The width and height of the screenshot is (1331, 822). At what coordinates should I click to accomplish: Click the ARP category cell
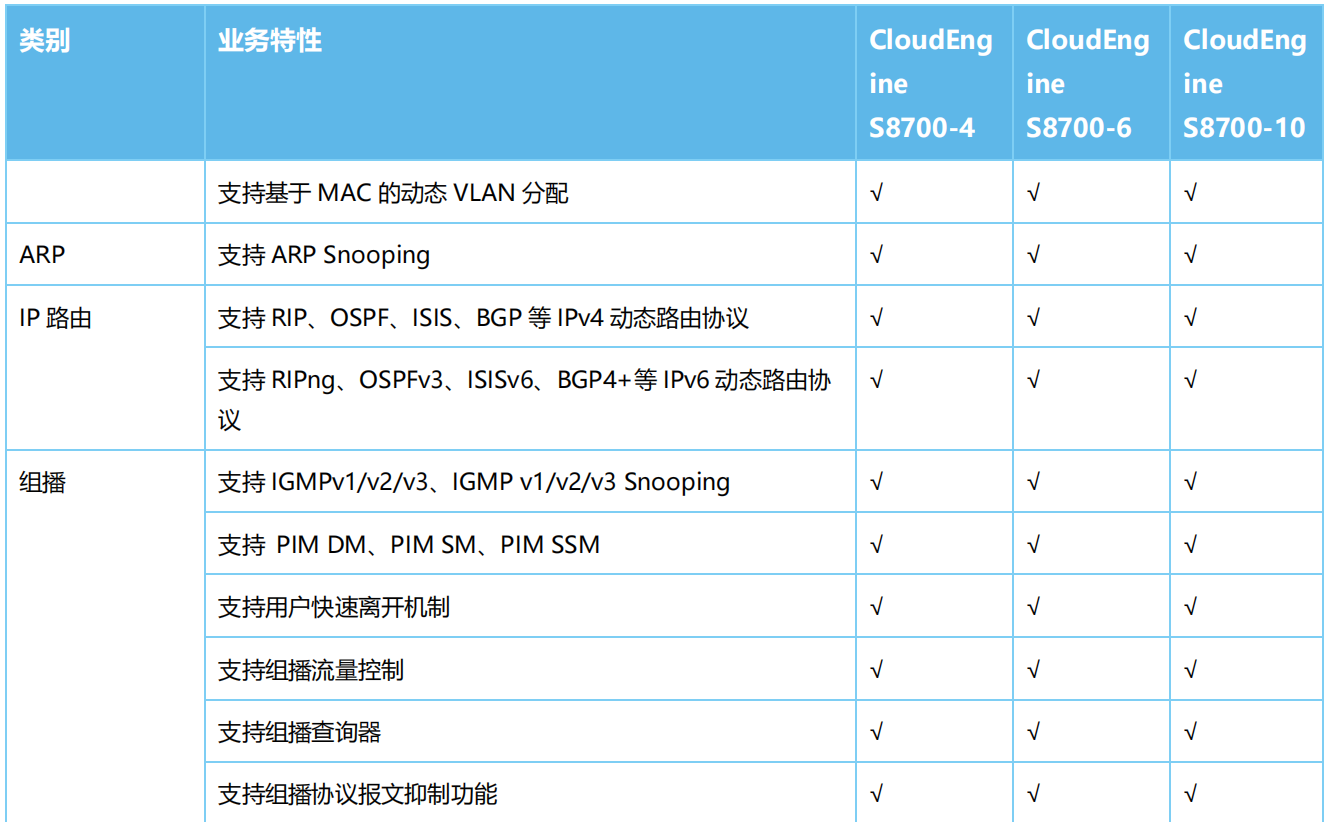click(x=42, y=255)
